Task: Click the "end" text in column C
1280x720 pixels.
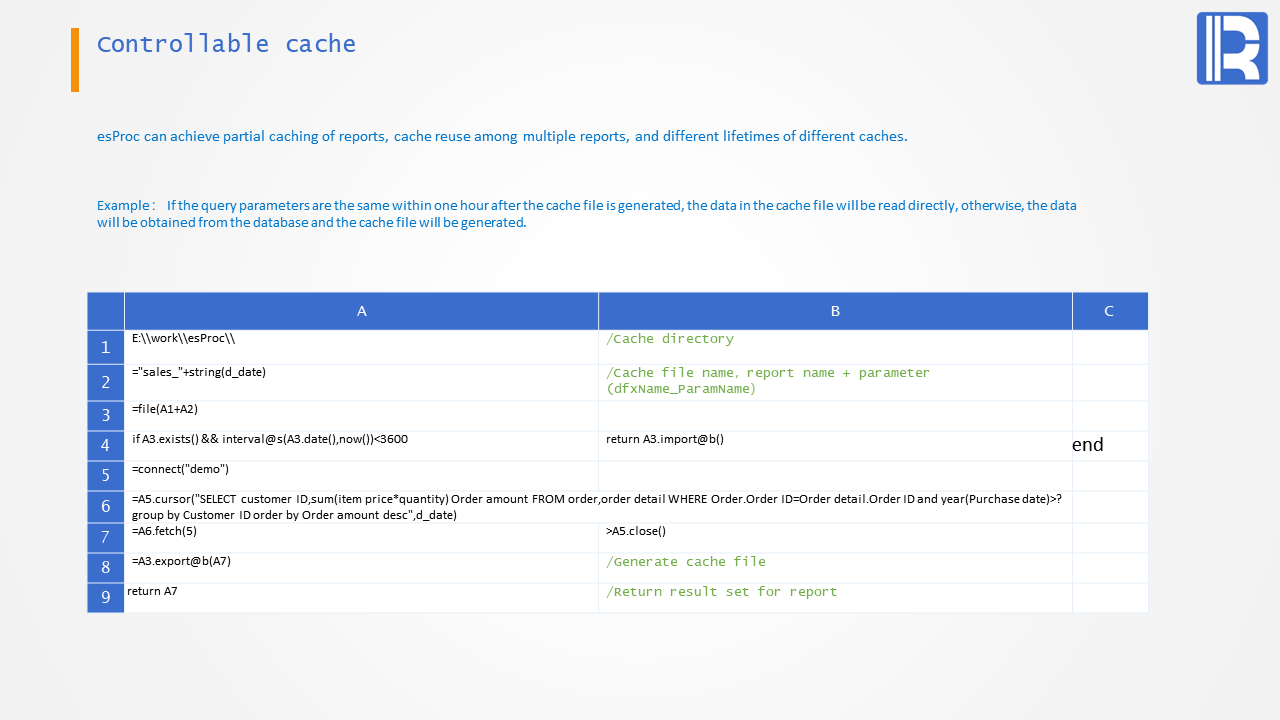Action: click(x=1088, y=445)
